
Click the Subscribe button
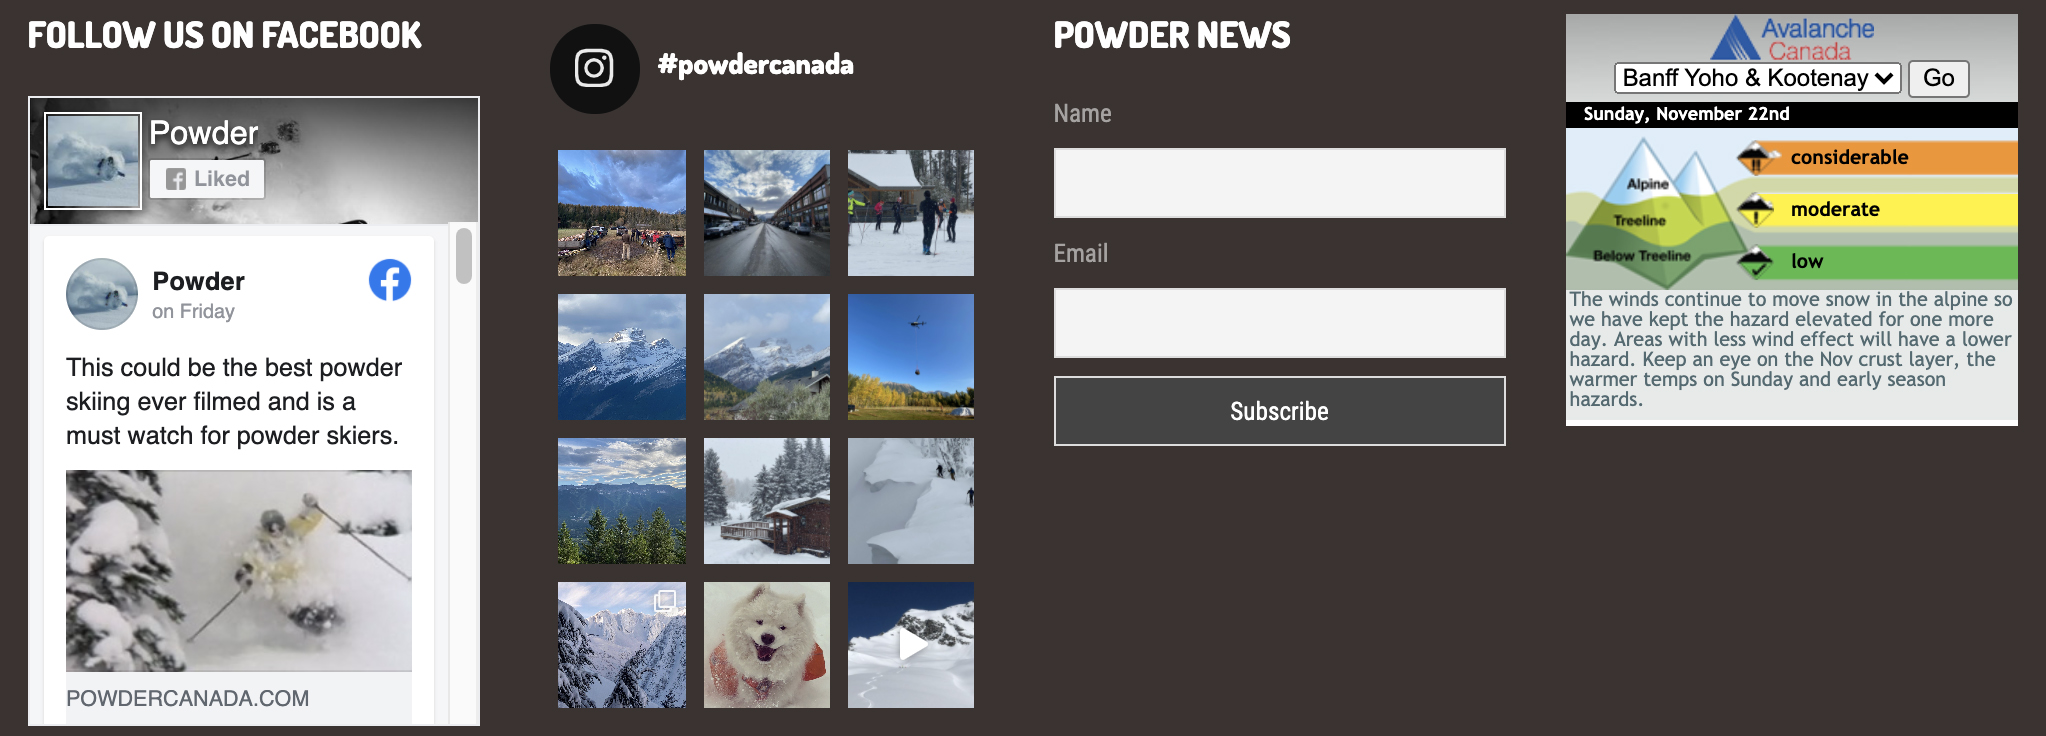pyautogui.click(x=1279, y=411)
